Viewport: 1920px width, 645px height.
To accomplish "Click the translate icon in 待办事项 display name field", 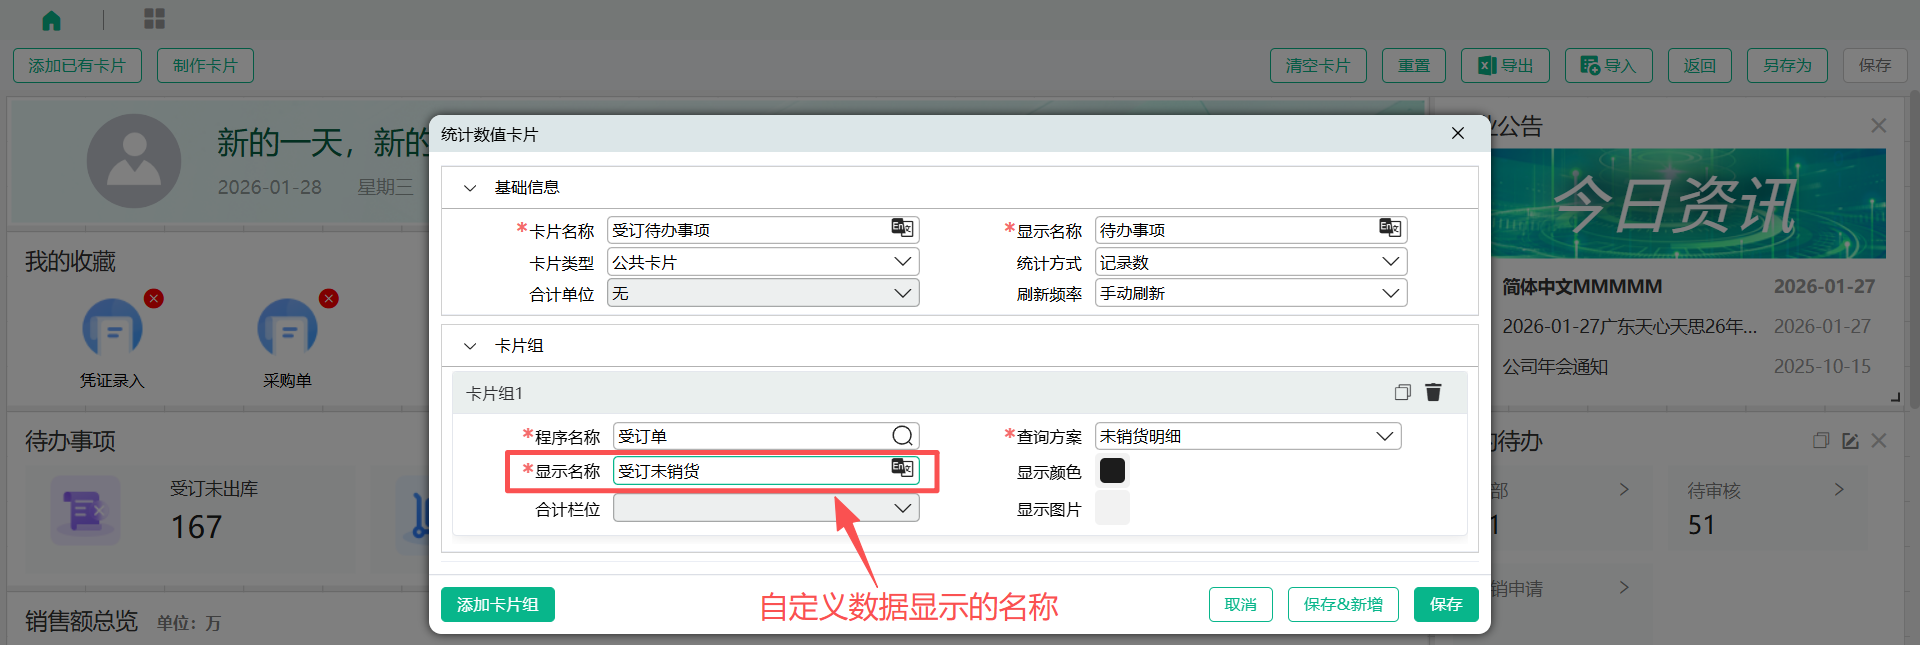I will click(x=1390, y=229).
